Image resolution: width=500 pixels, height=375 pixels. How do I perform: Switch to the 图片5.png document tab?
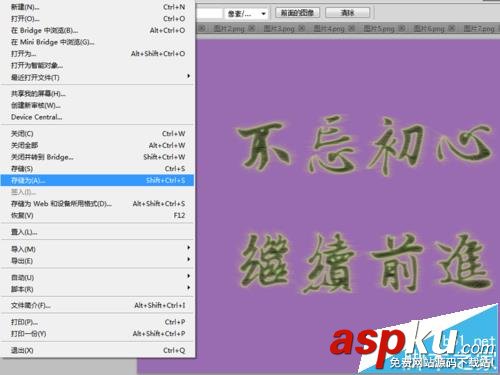(379, 29)
